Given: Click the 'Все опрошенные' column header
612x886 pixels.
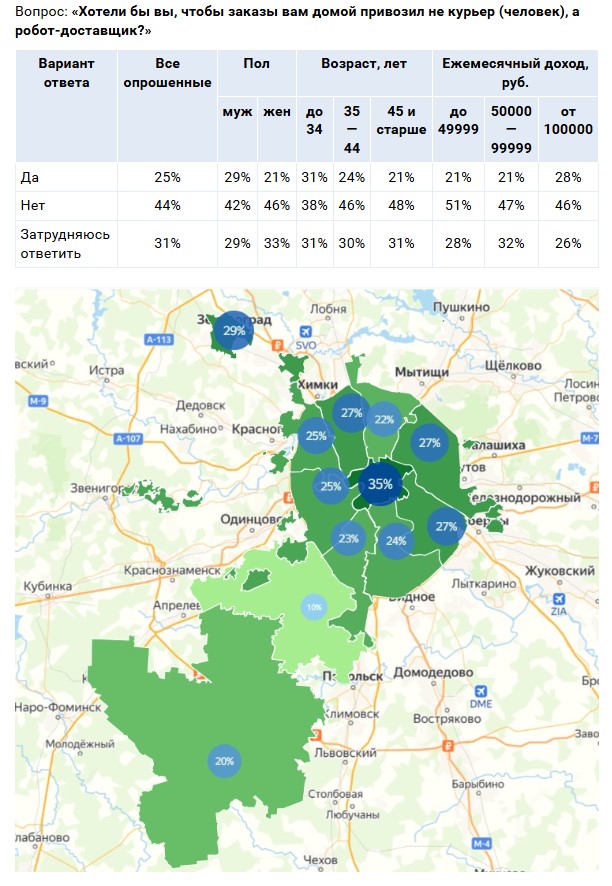Looking at the screenshot, I should (x=166, y=72).
